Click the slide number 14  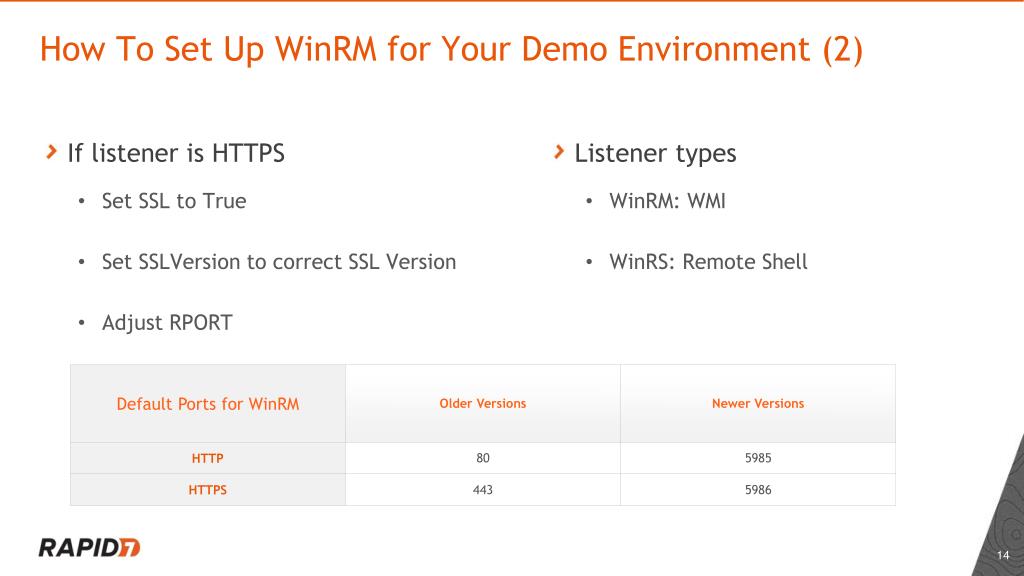click(x=1003, y=555)
